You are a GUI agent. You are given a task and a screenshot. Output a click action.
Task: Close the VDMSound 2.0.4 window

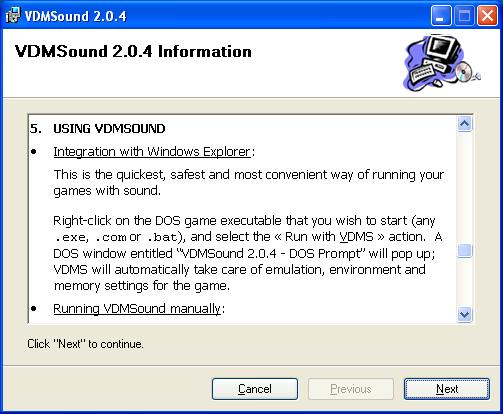click(487, 16)
